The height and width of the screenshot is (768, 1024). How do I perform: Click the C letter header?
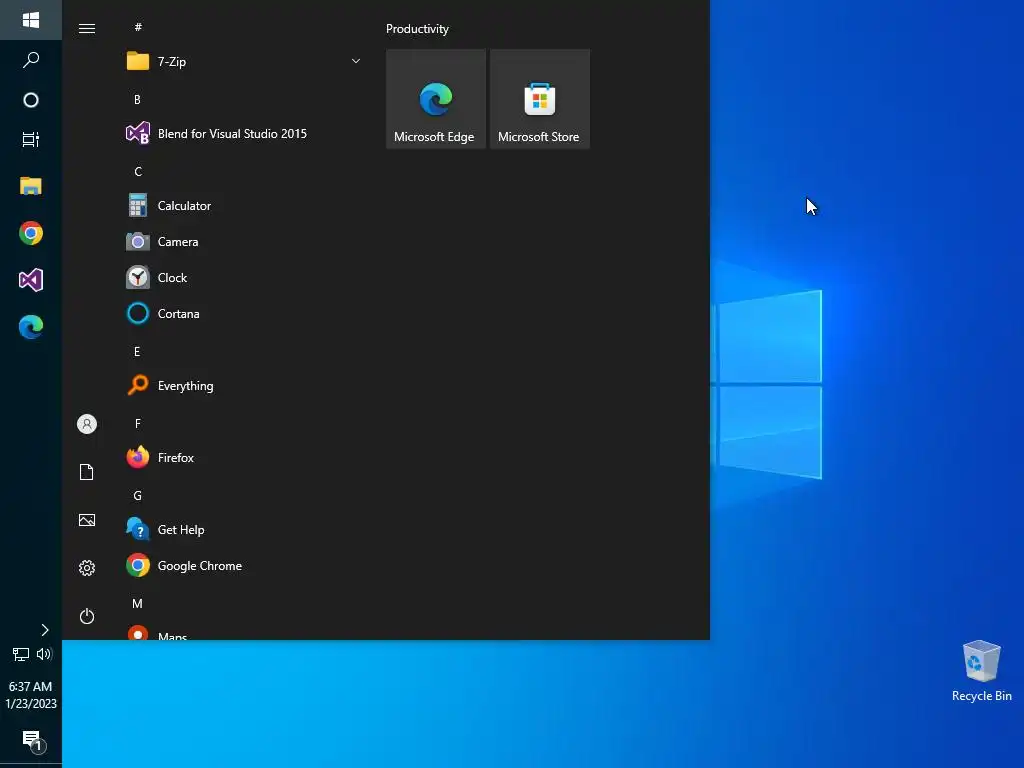(x=138, y=172)
